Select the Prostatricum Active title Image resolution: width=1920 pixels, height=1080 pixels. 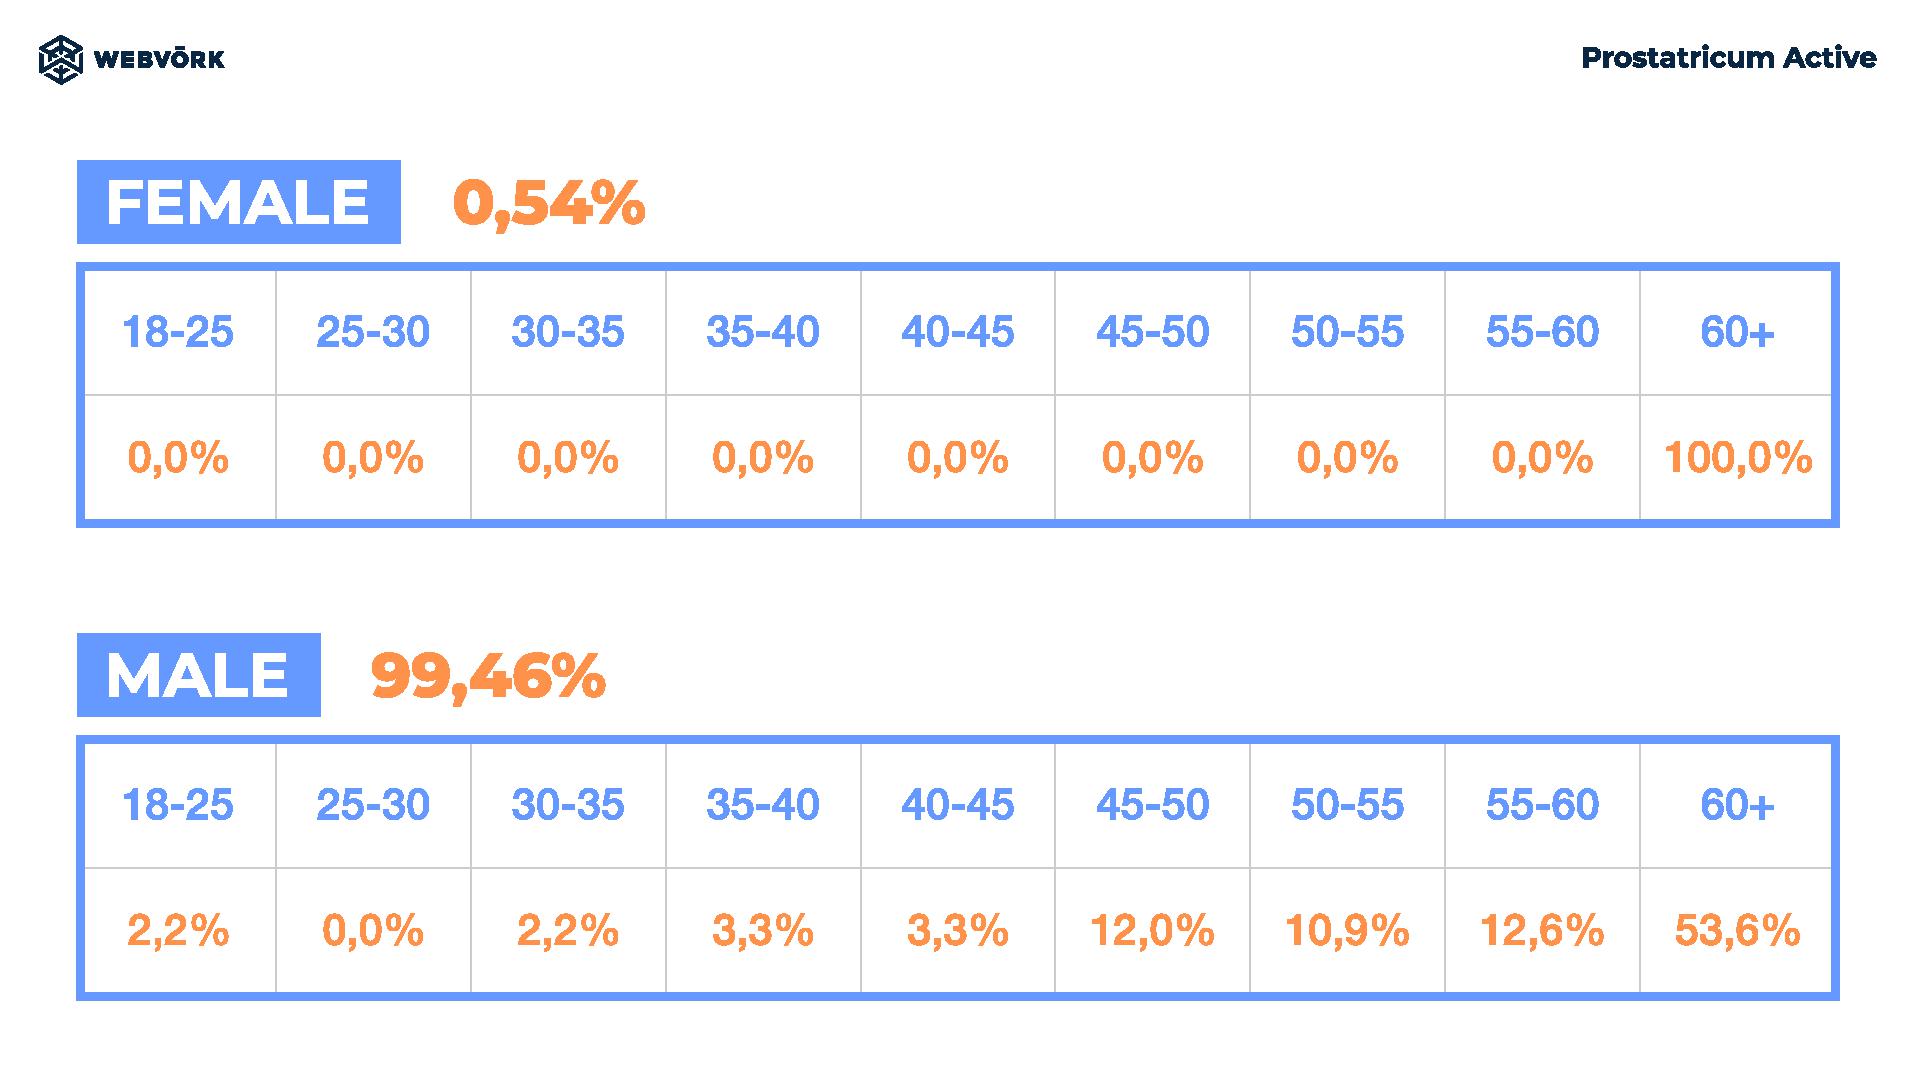pyautogui.click(x=1728, y=58)
